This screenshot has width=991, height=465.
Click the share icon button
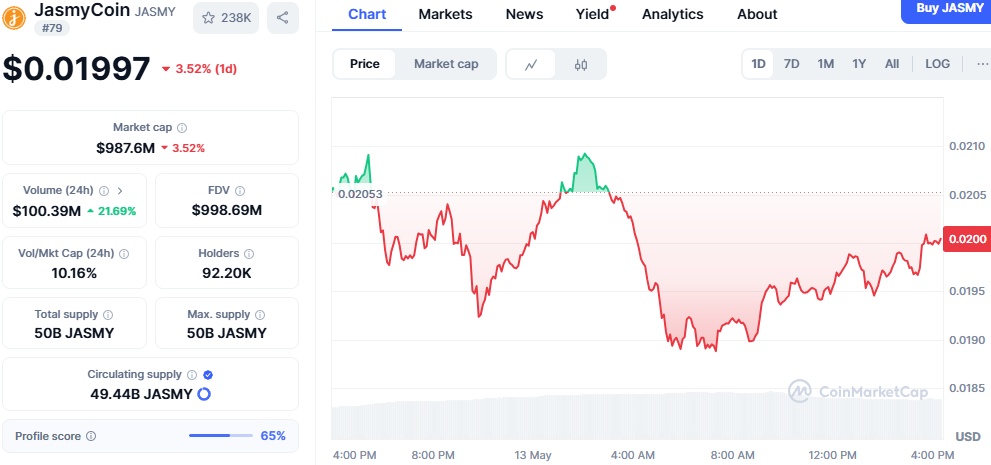[x=283, y=17]
